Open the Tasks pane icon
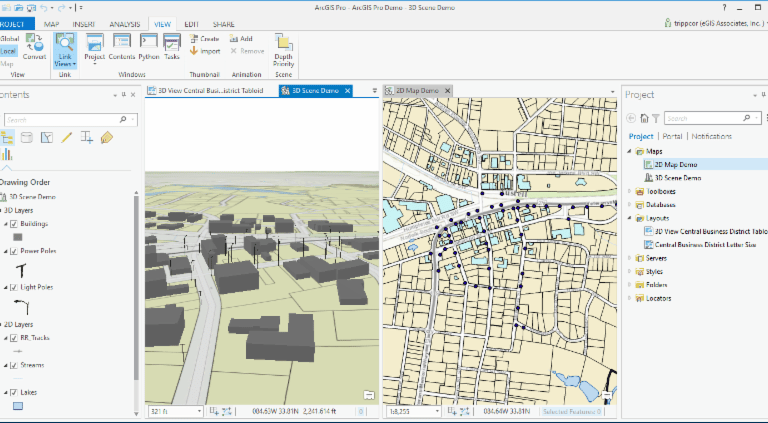 coord(172,47)
